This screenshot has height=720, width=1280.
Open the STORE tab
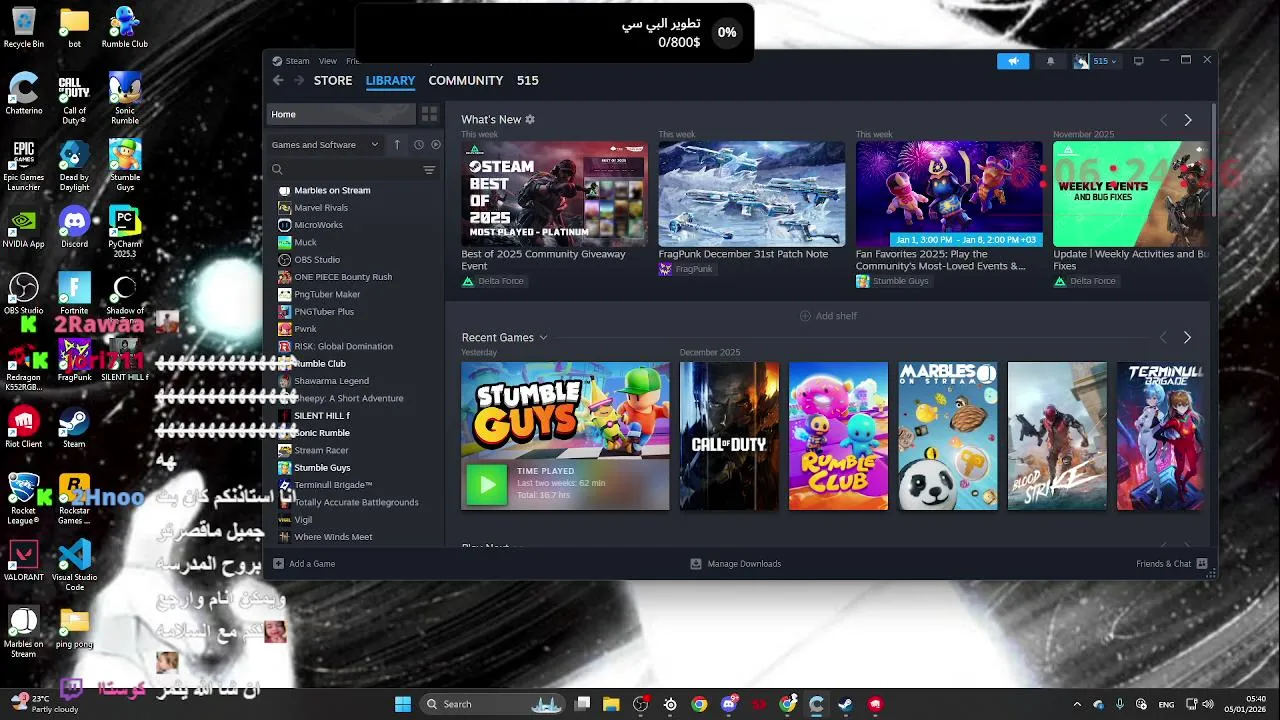(x=333, y=81)
